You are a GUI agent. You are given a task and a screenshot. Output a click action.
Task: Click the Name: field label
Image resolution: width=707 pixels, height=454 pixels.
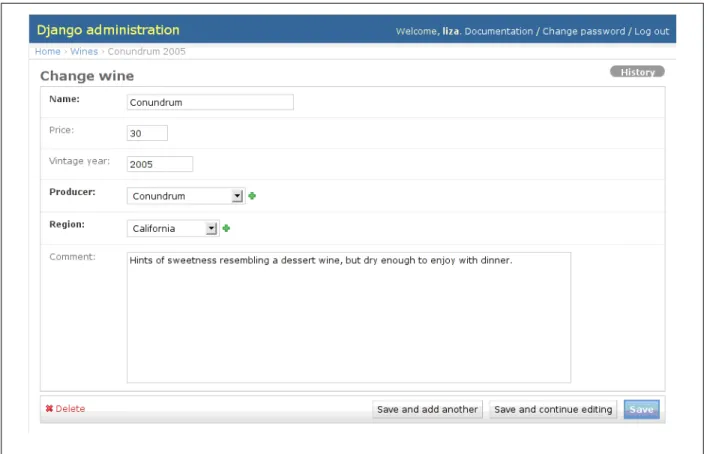coord(64,99)
